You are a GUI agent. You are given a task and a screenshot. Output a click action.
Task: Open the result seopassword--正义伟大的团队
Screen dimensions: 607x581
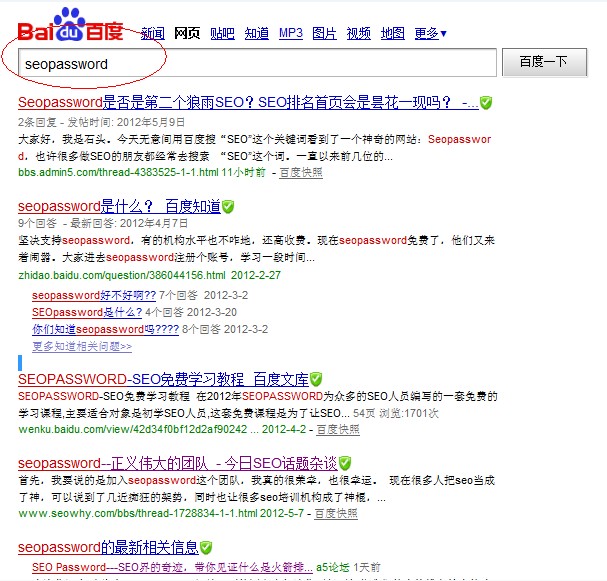(178, 463)
